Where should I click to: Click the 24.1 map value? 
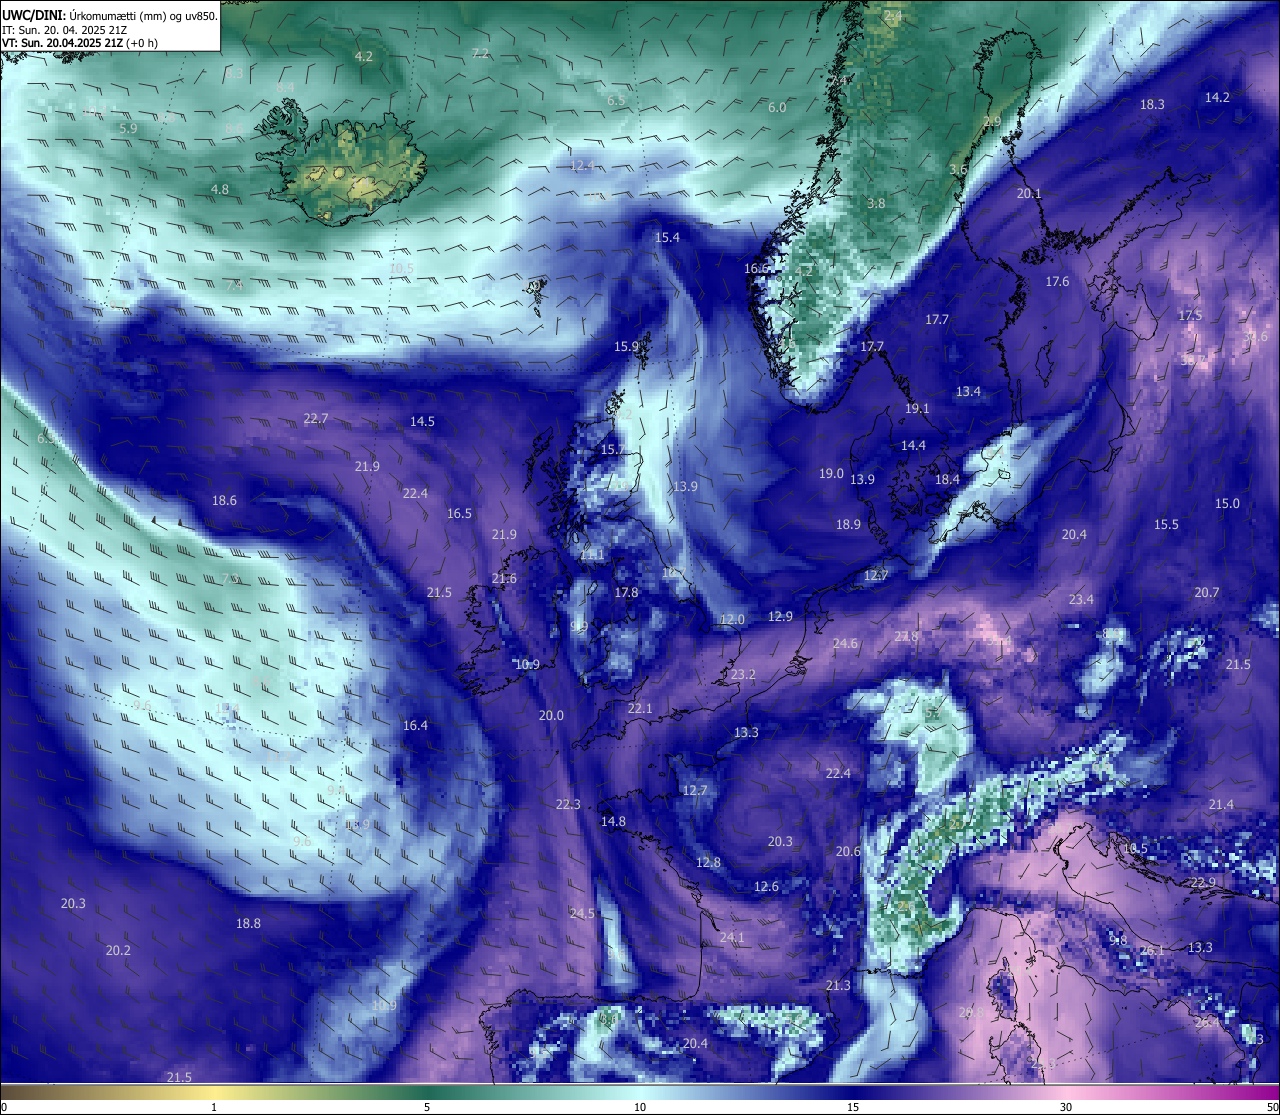(x=732, y=937)
